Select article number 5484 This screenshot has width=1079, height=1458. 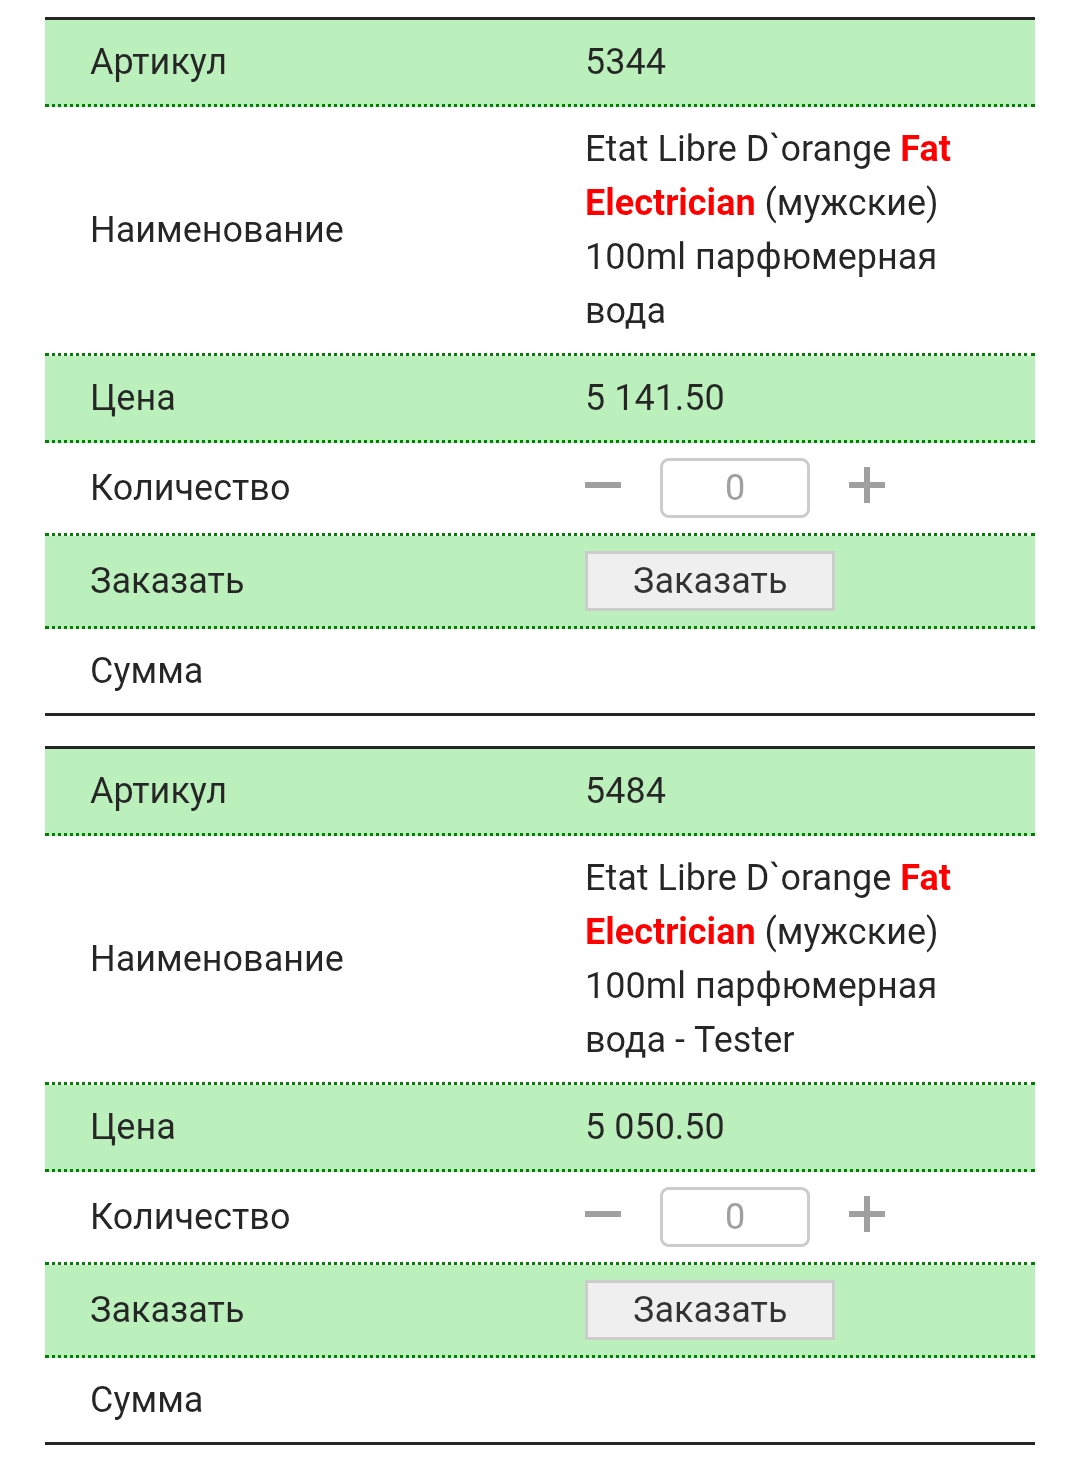point(626,791)
